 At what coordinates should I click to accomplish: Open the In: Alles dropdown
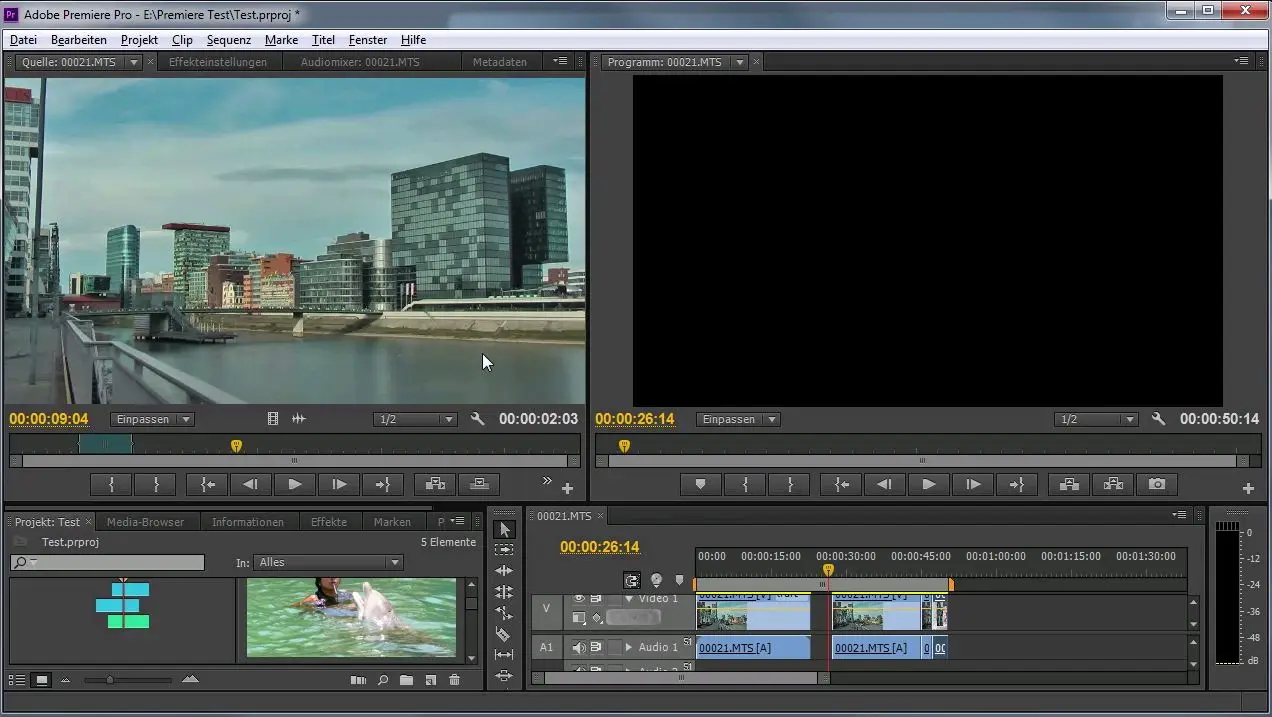tap(328, 562)
